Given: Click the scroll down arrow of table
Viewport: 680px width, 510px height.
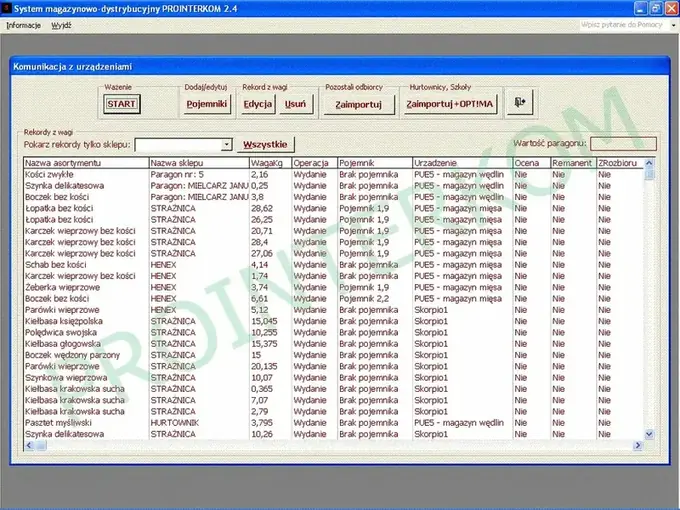Looking at the screenshot, I should (649, 434).
